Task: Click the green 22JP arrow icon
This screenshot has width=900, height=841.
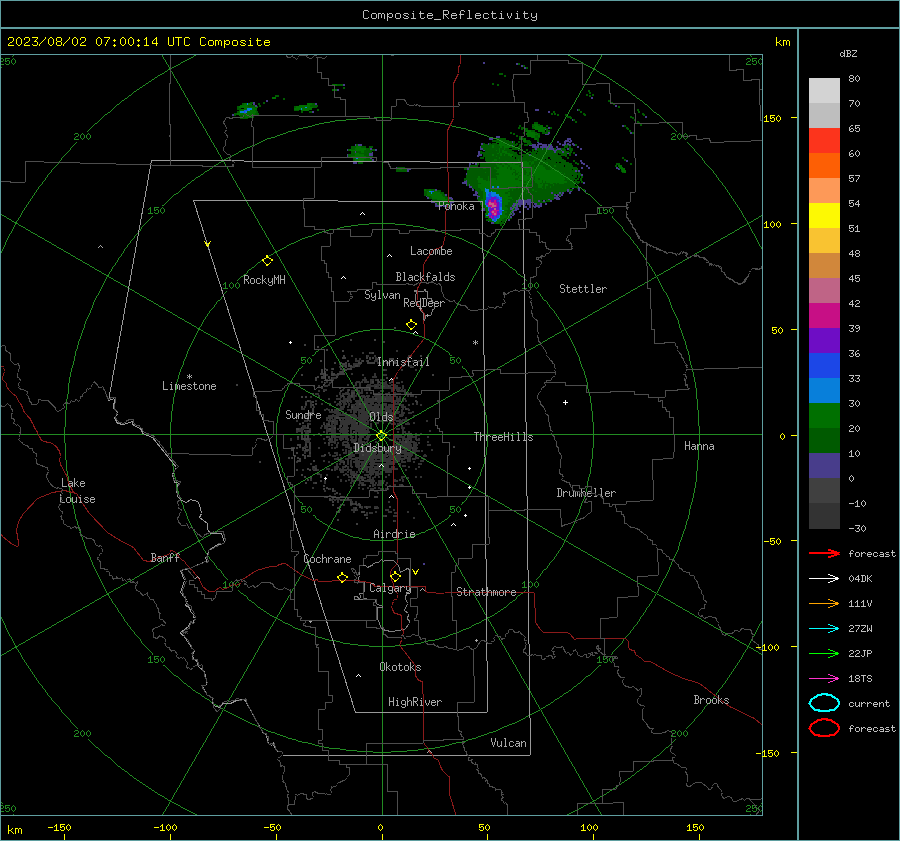Action: point(824,653)
